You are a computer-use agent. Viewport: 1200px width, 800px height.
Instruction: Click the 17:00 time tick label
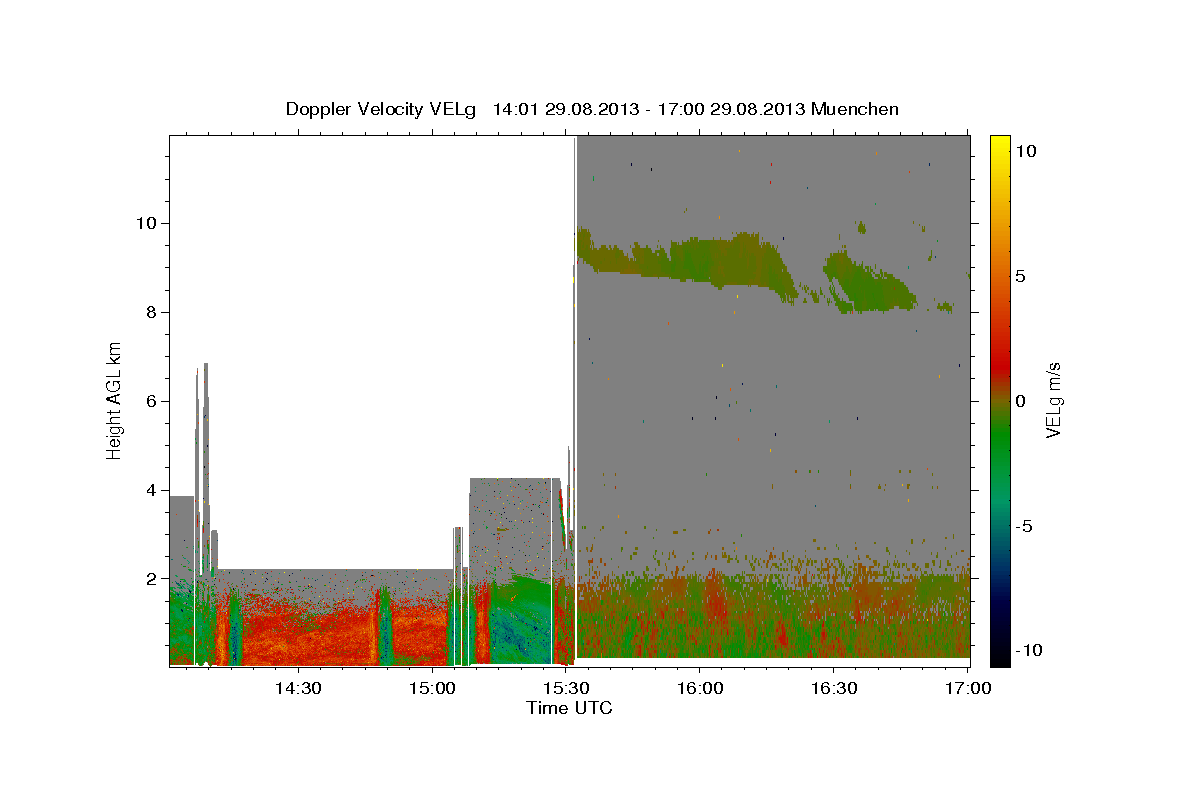[x=967, y=688]
